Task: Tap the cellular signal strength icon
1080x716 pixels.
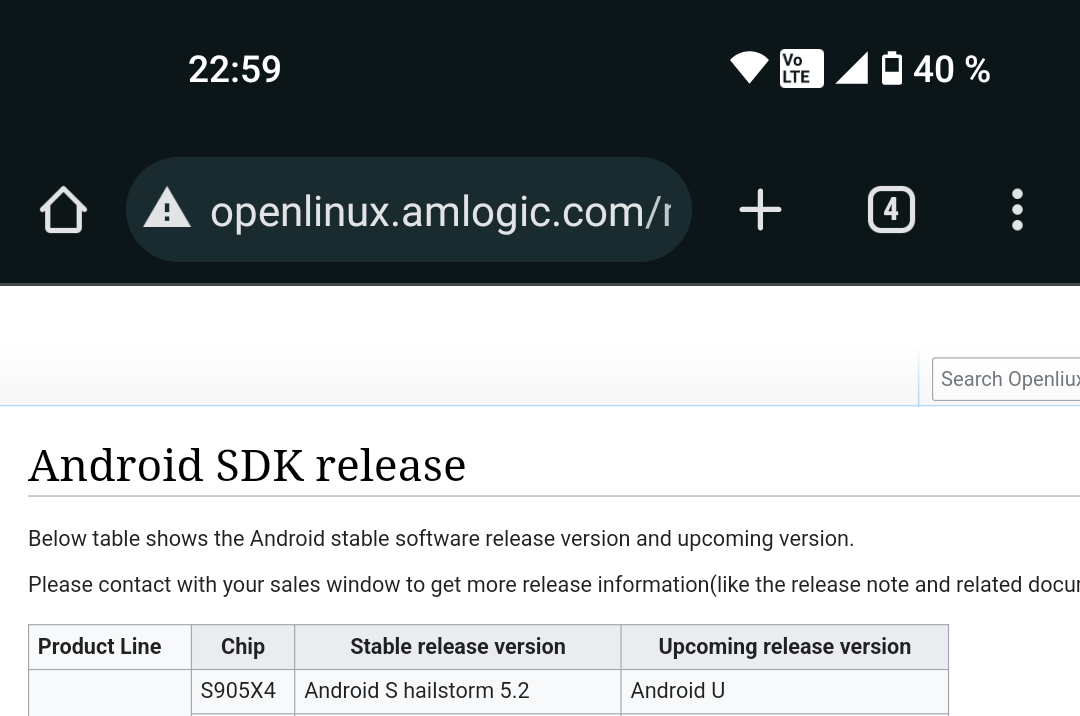Action: 851,68
